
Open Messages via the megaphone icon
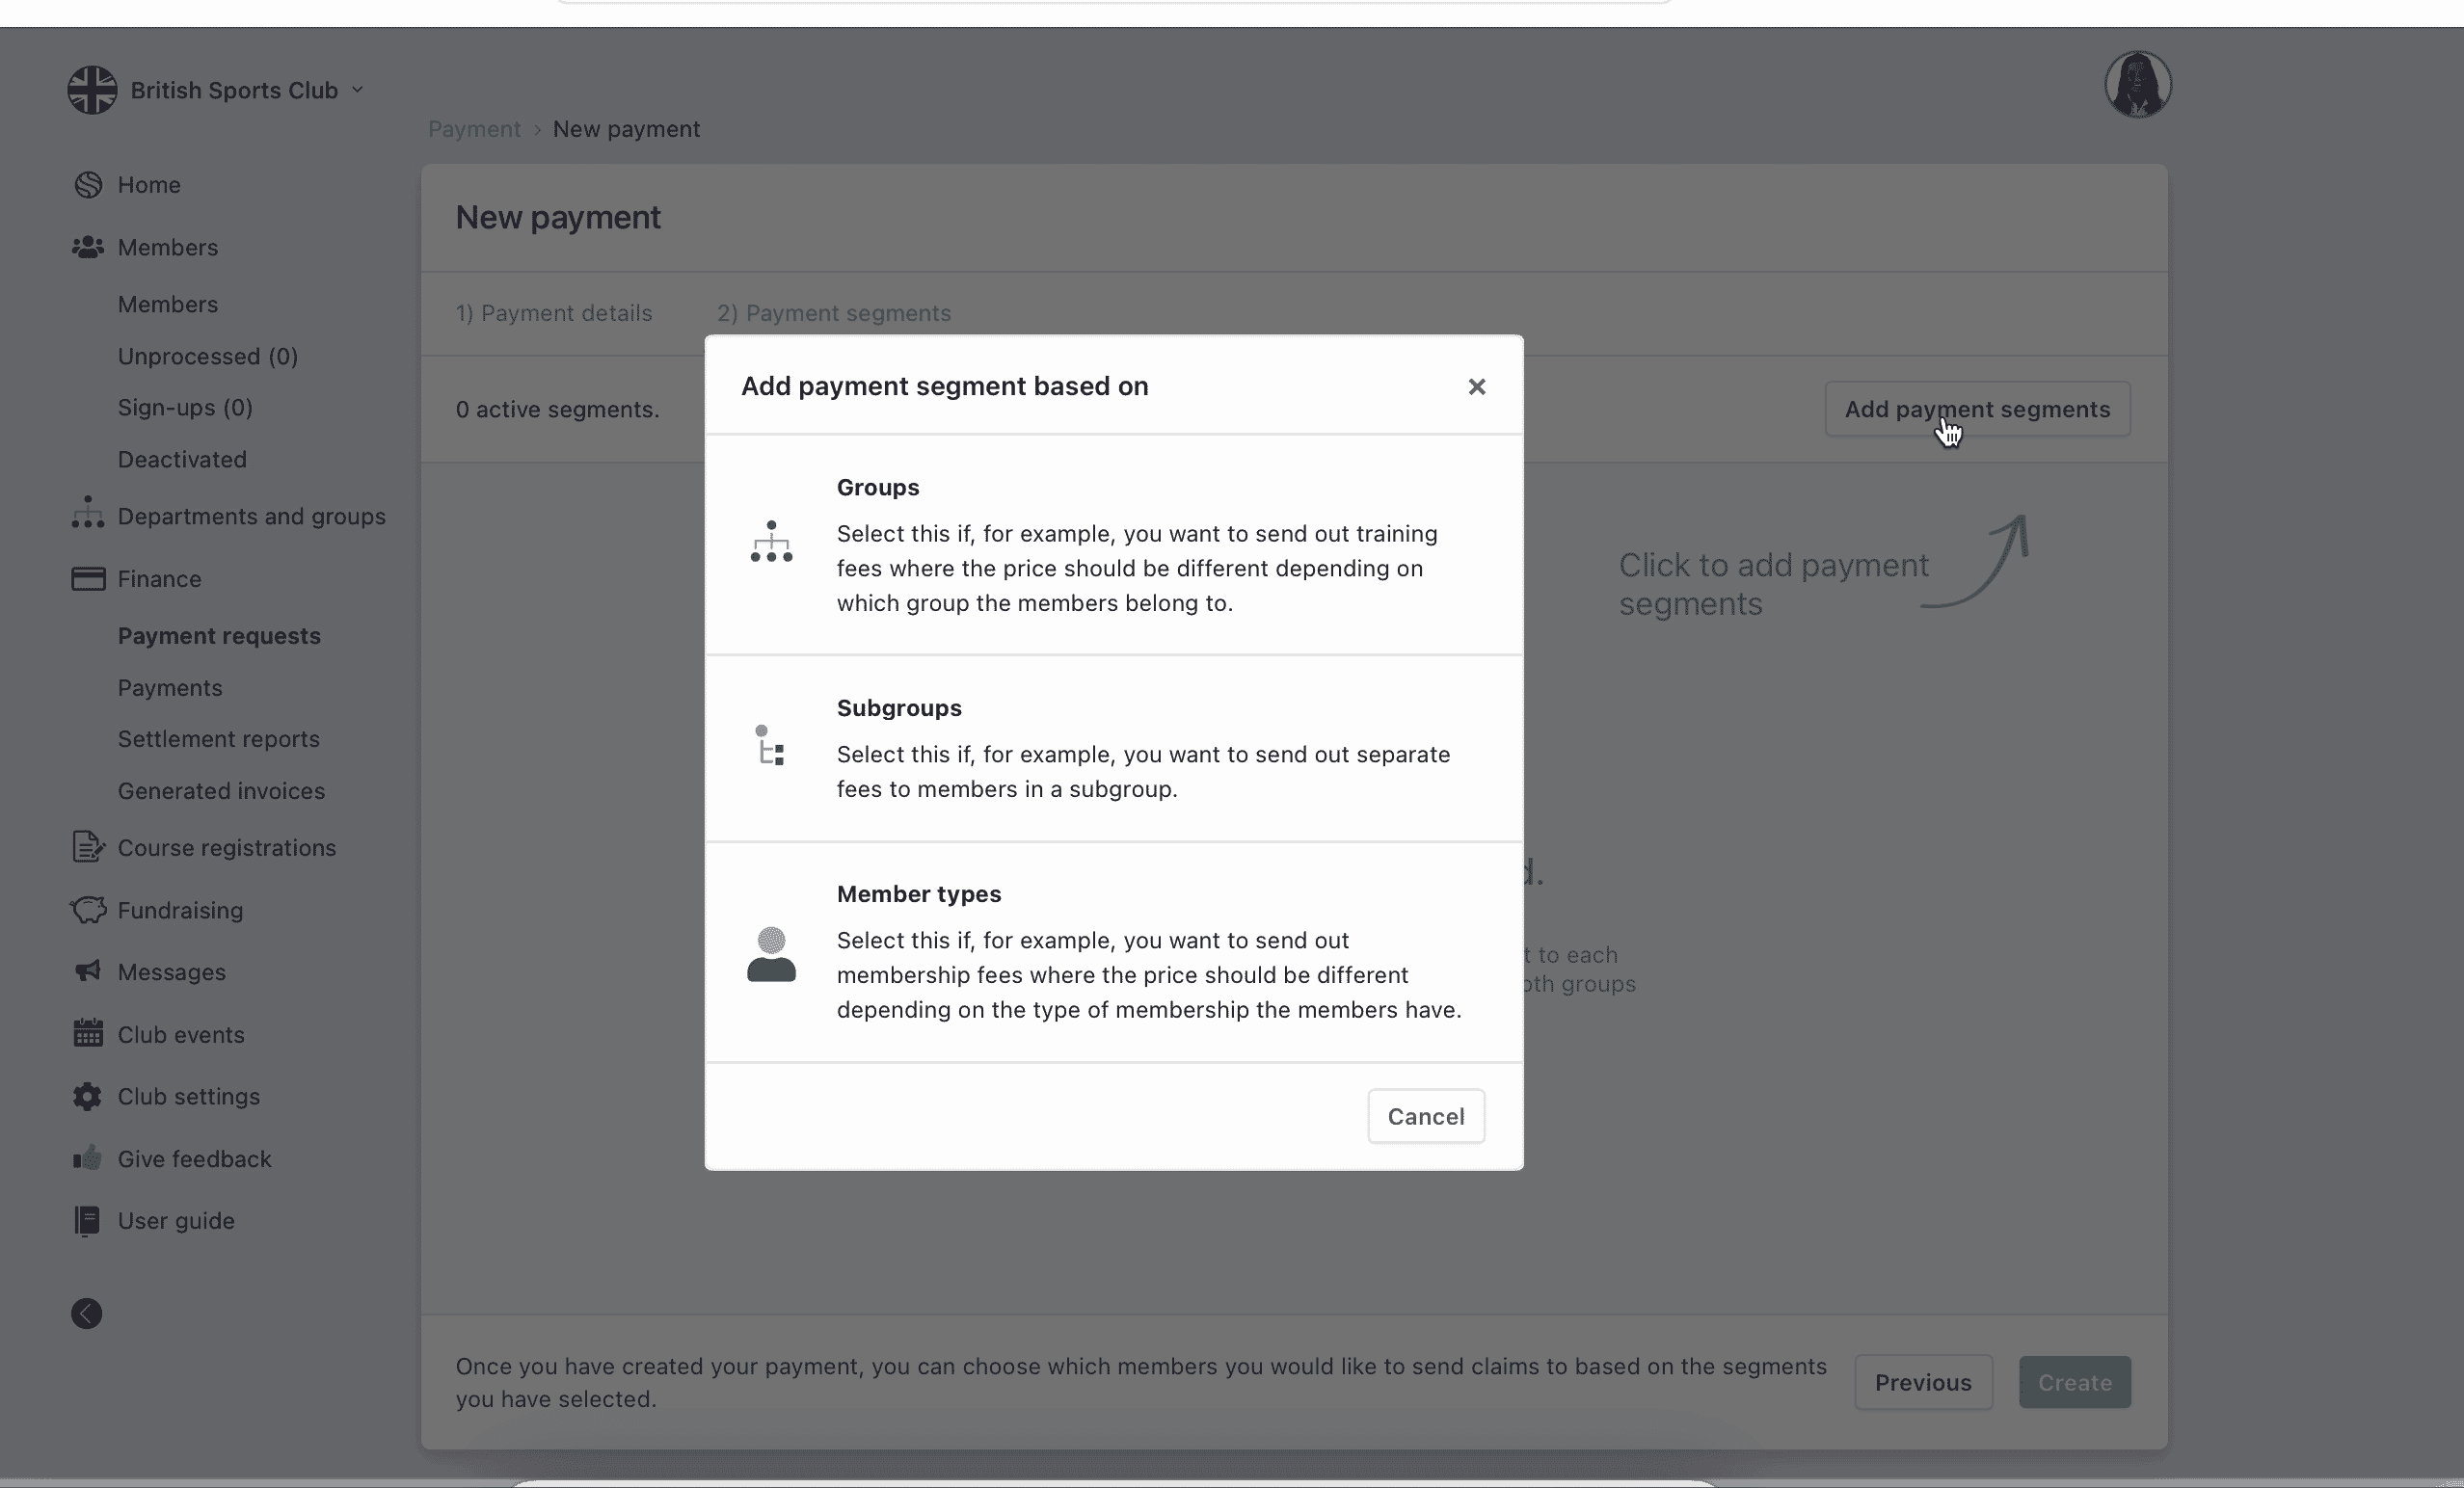point(88,971)
